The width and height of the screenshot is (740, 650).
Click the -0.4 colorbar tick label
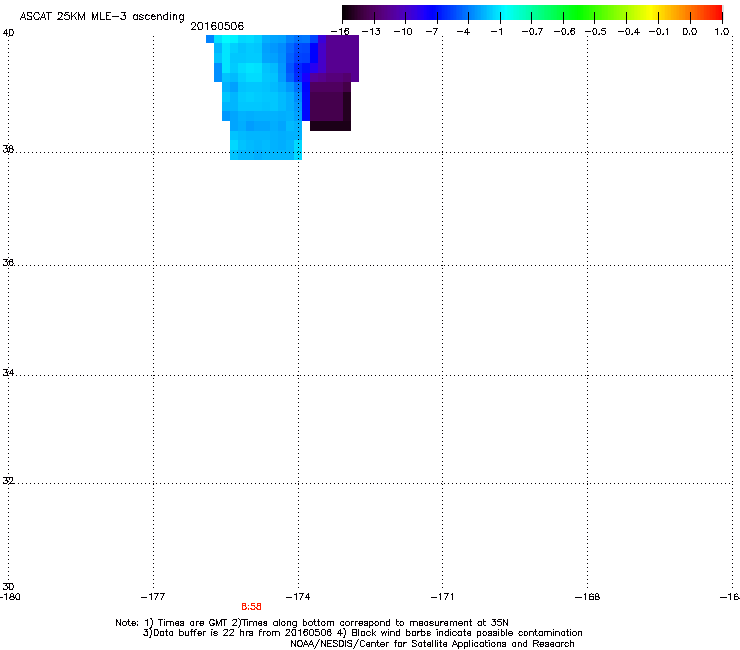[629, 32]
